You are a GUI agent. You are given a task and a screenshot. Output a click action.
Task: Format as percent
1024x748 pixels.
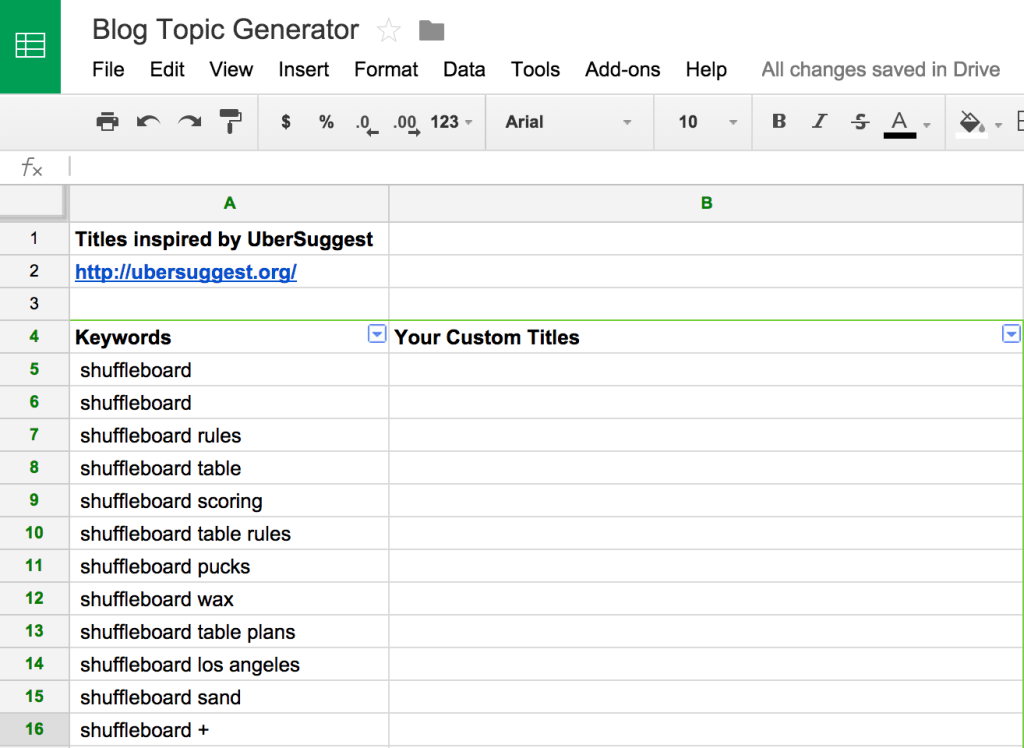[x=326, y=122]
